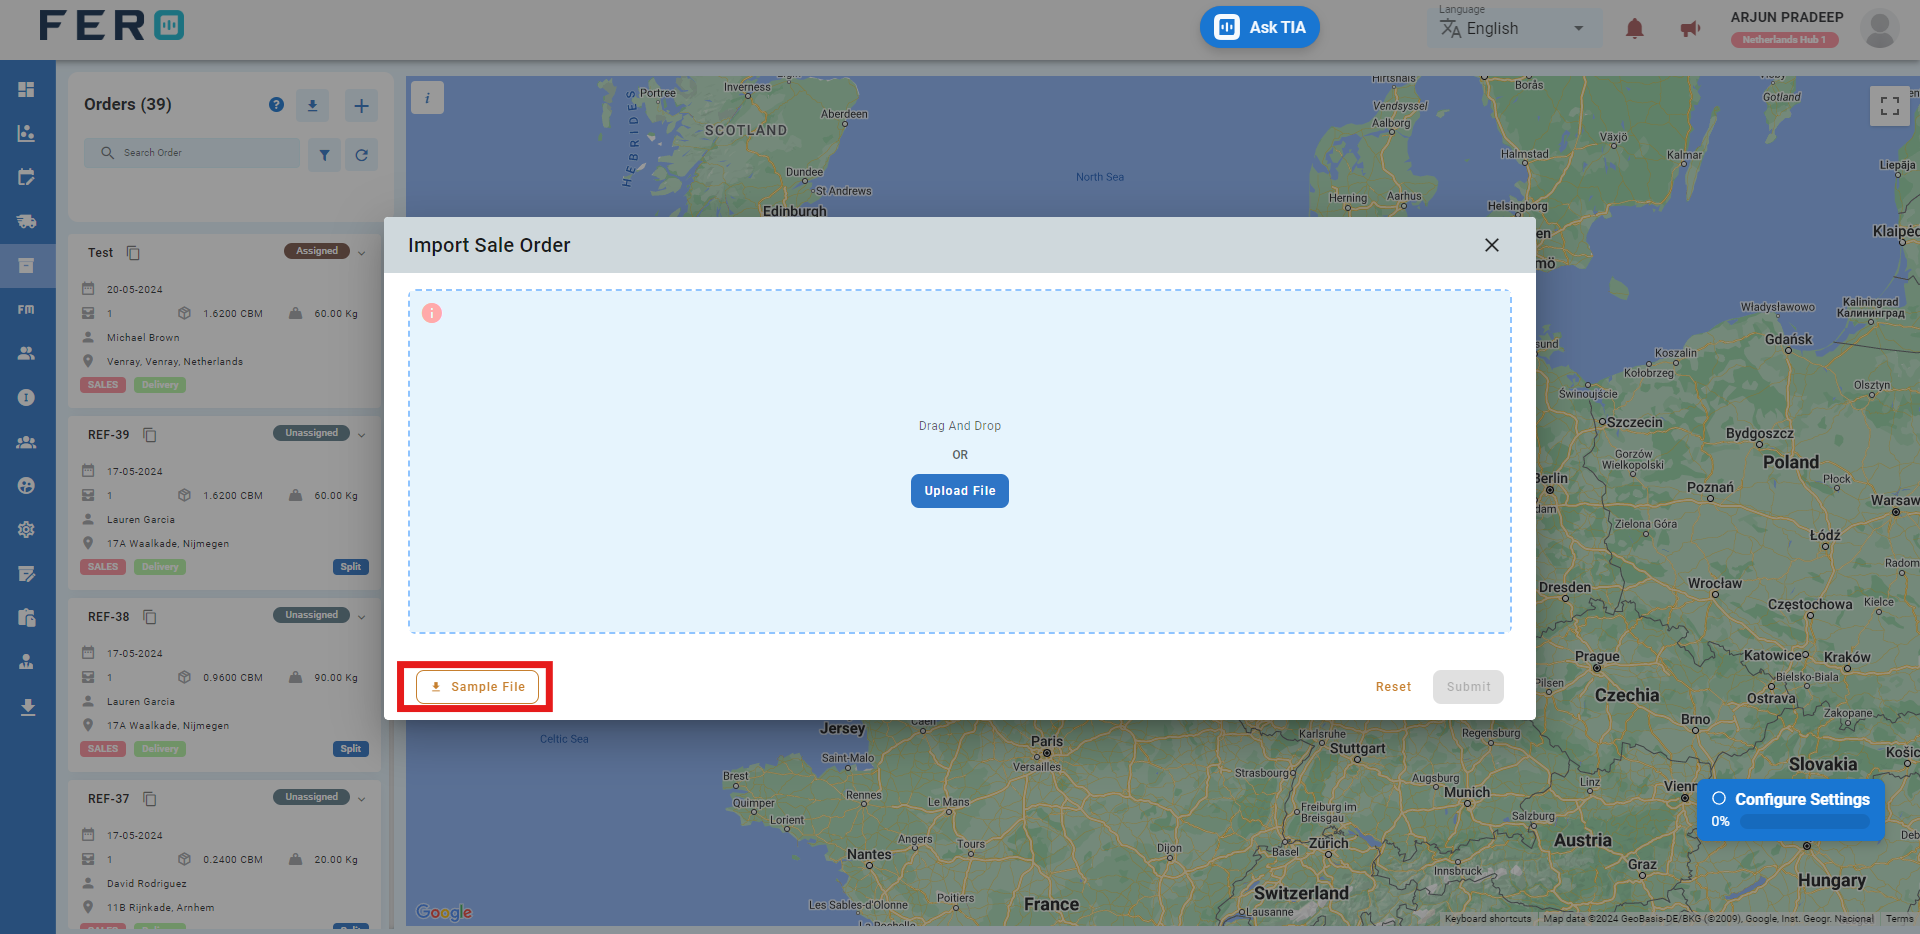1920x934 pixels.
Task: Click the import download icon in Orders header
Action: 312,105
